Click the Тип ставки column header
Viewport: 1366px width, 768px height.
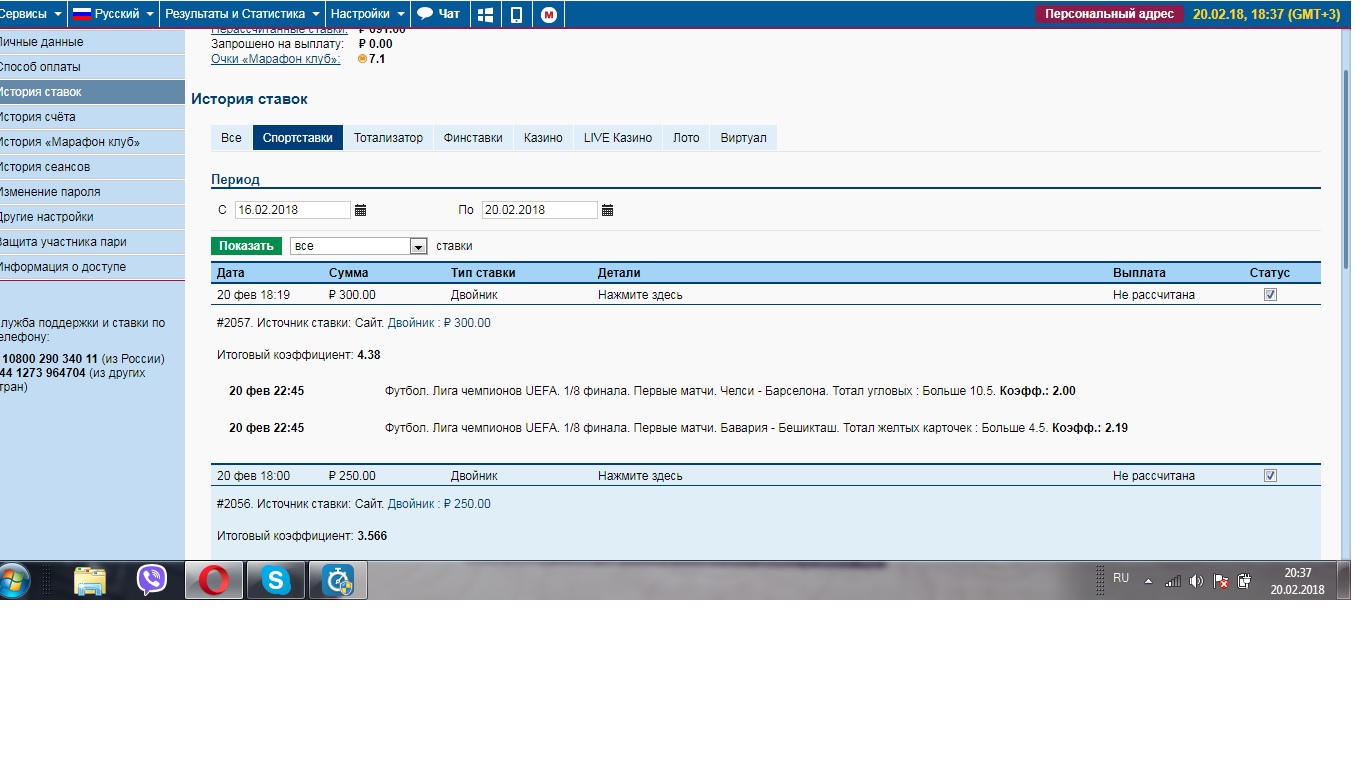tap(483, 273)
